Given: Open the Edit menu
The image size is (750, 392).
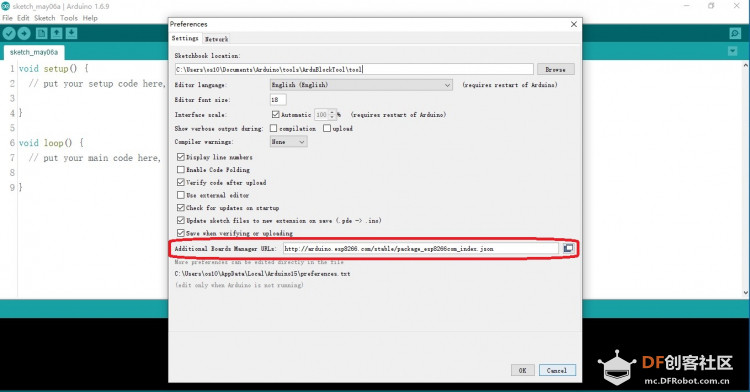Looking at the screenshot, I should [x=23, y=18].
